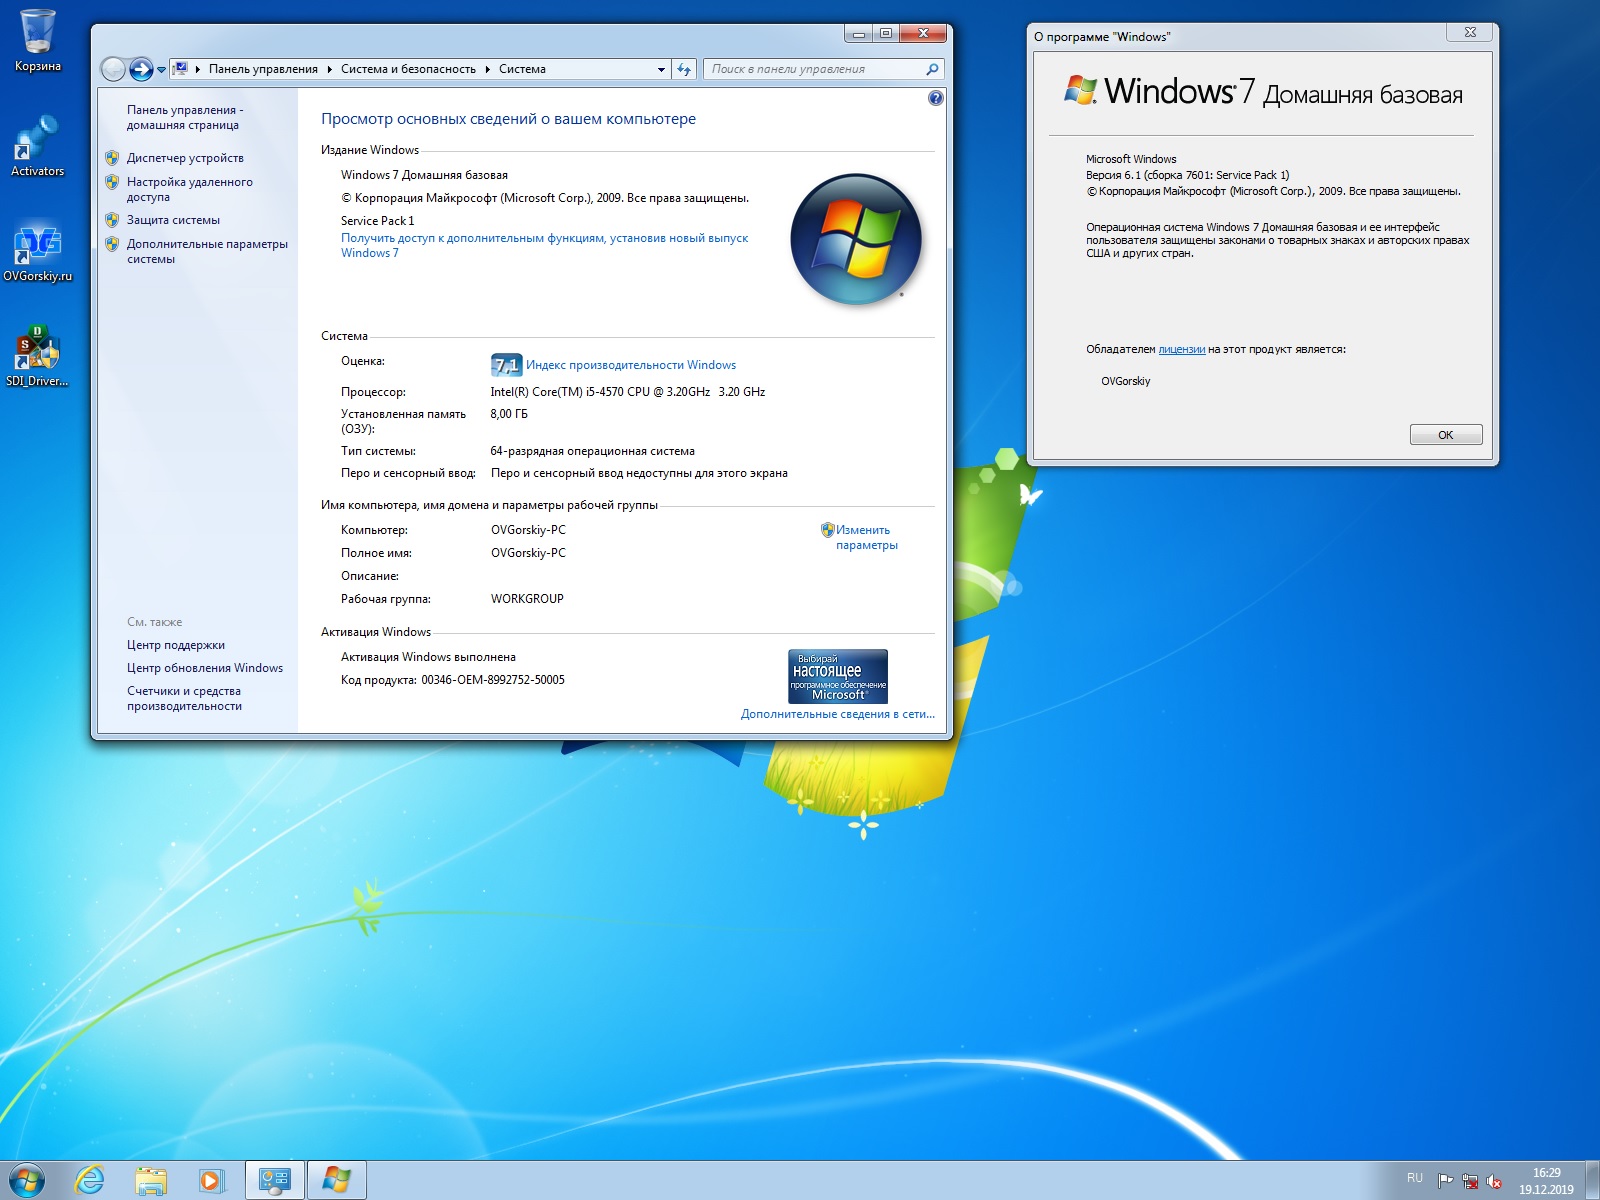The image size is (1600, 1200).
Task: Expand arrow after 'Панель управления' breadcrumb
Action: click(330, 69)
